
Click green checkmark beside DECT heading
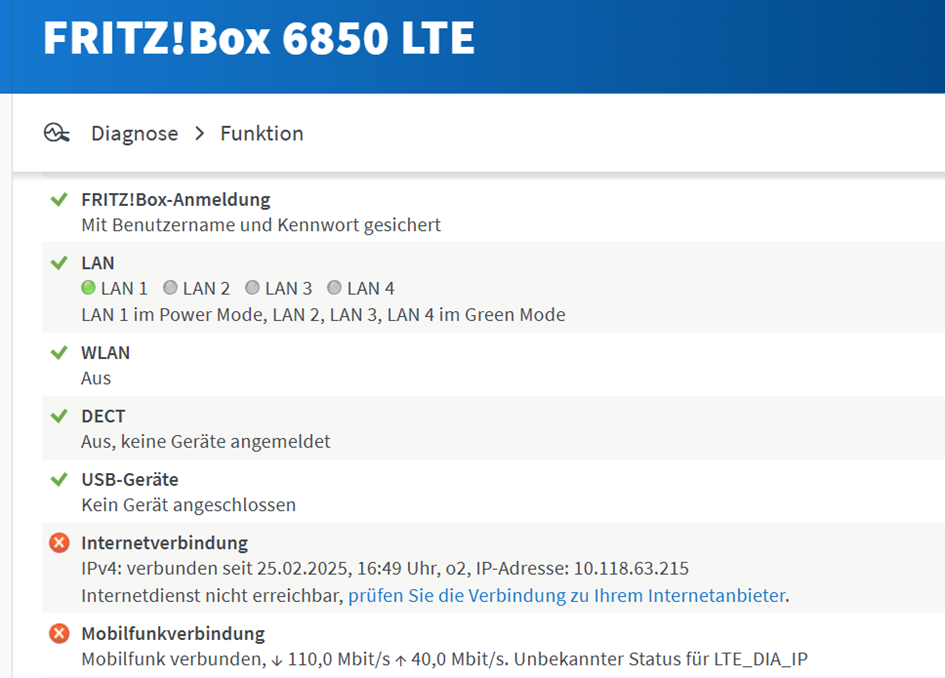point(59,416)
